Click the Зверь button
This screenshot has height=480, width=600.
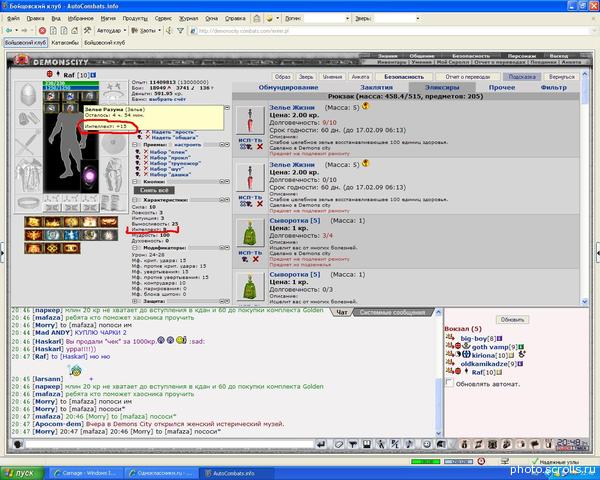point(306,77)
